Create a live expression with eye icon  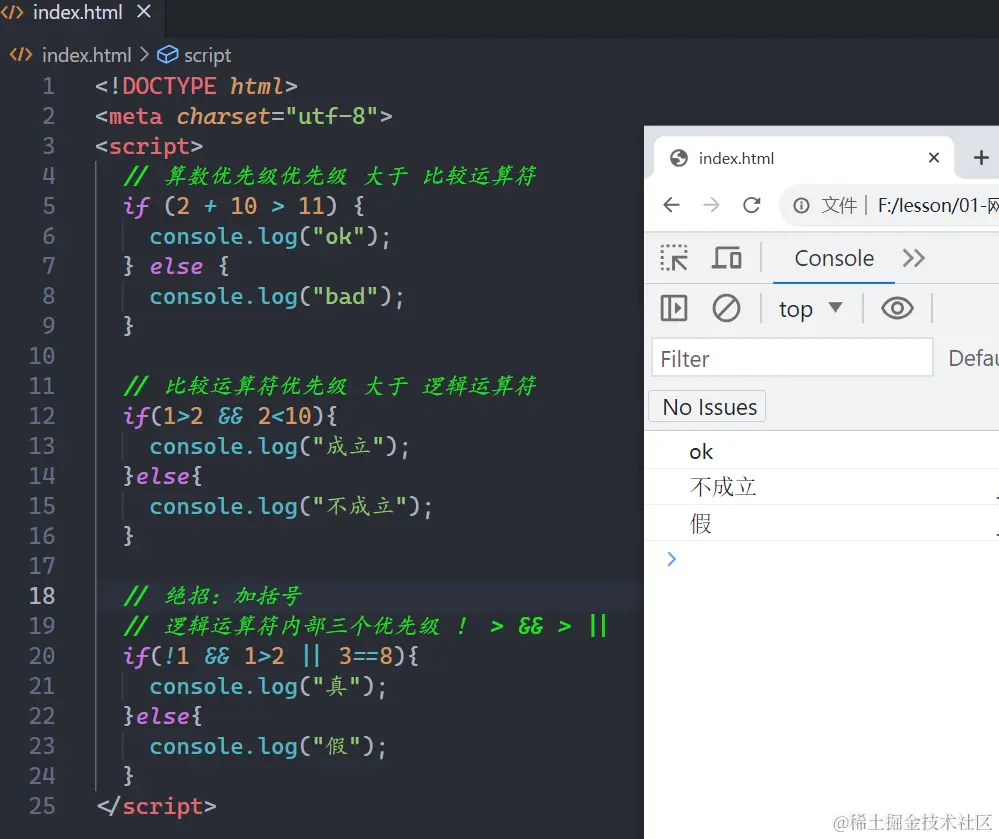[x=897, y=308]
